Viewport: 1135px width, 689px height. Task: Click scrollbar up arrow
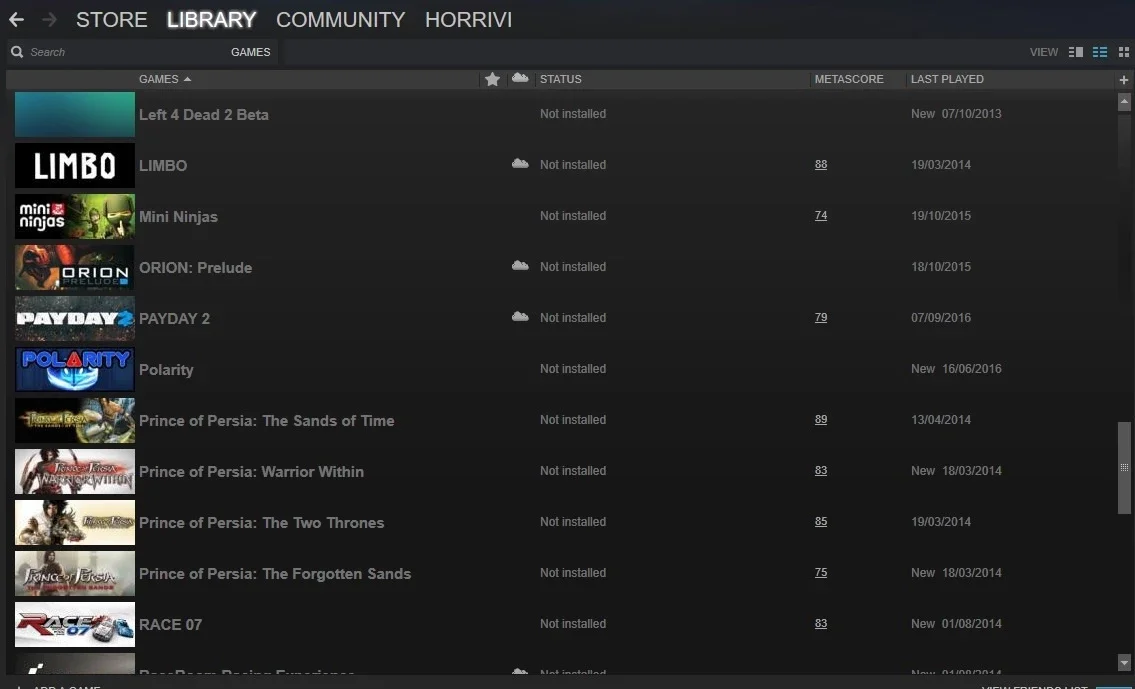click(1124, 103)
